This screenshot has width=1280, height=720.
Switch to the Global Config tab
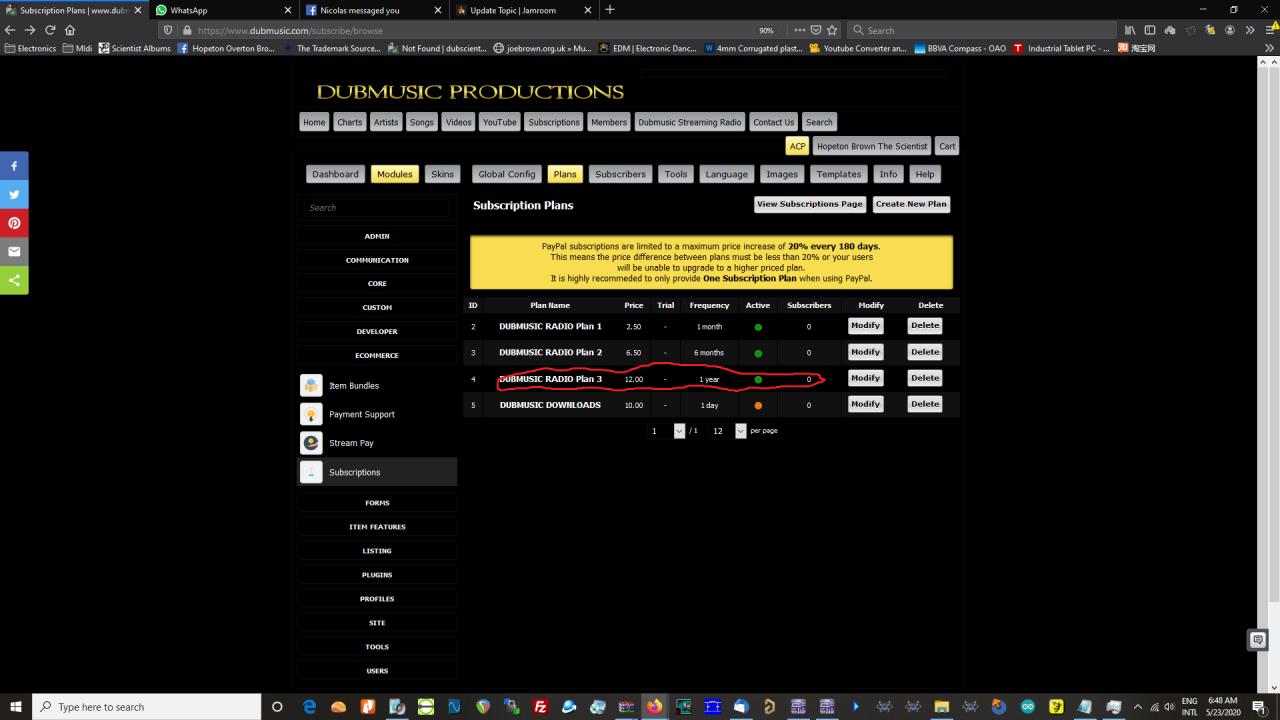[507, 174]
